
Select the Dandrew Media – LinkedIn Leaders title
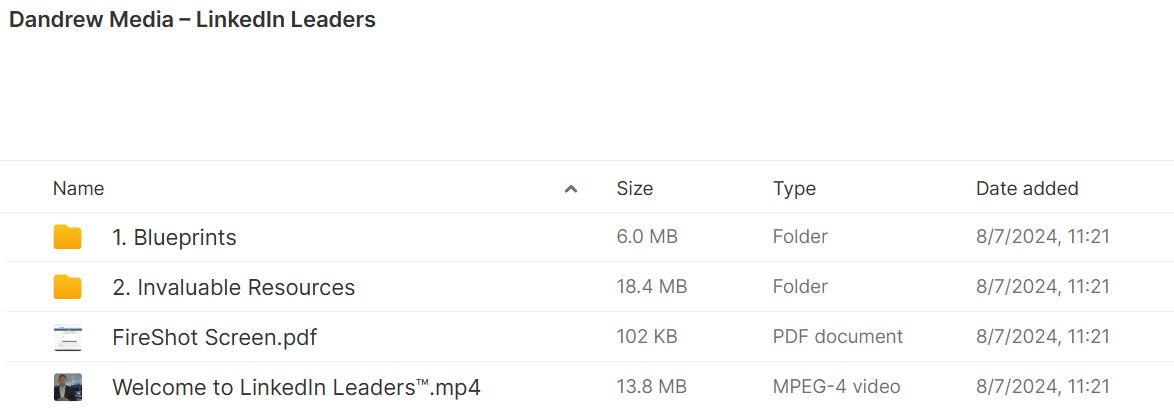[192, 20]
